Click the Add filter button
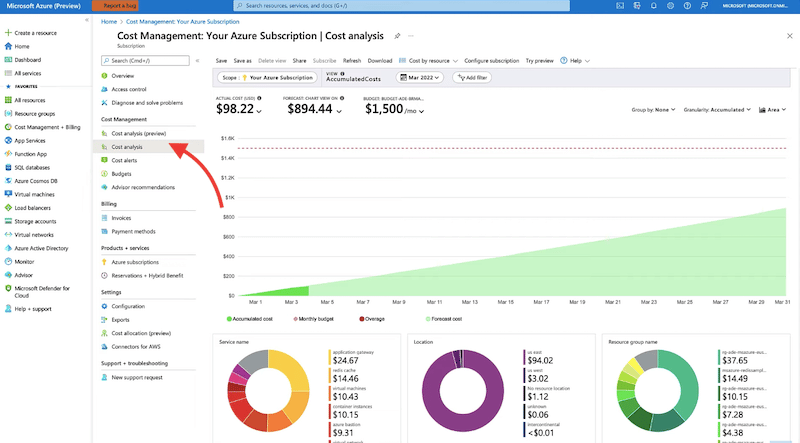Image resolution: width=800 pixels, height=443 pixels. pos(472,78)
